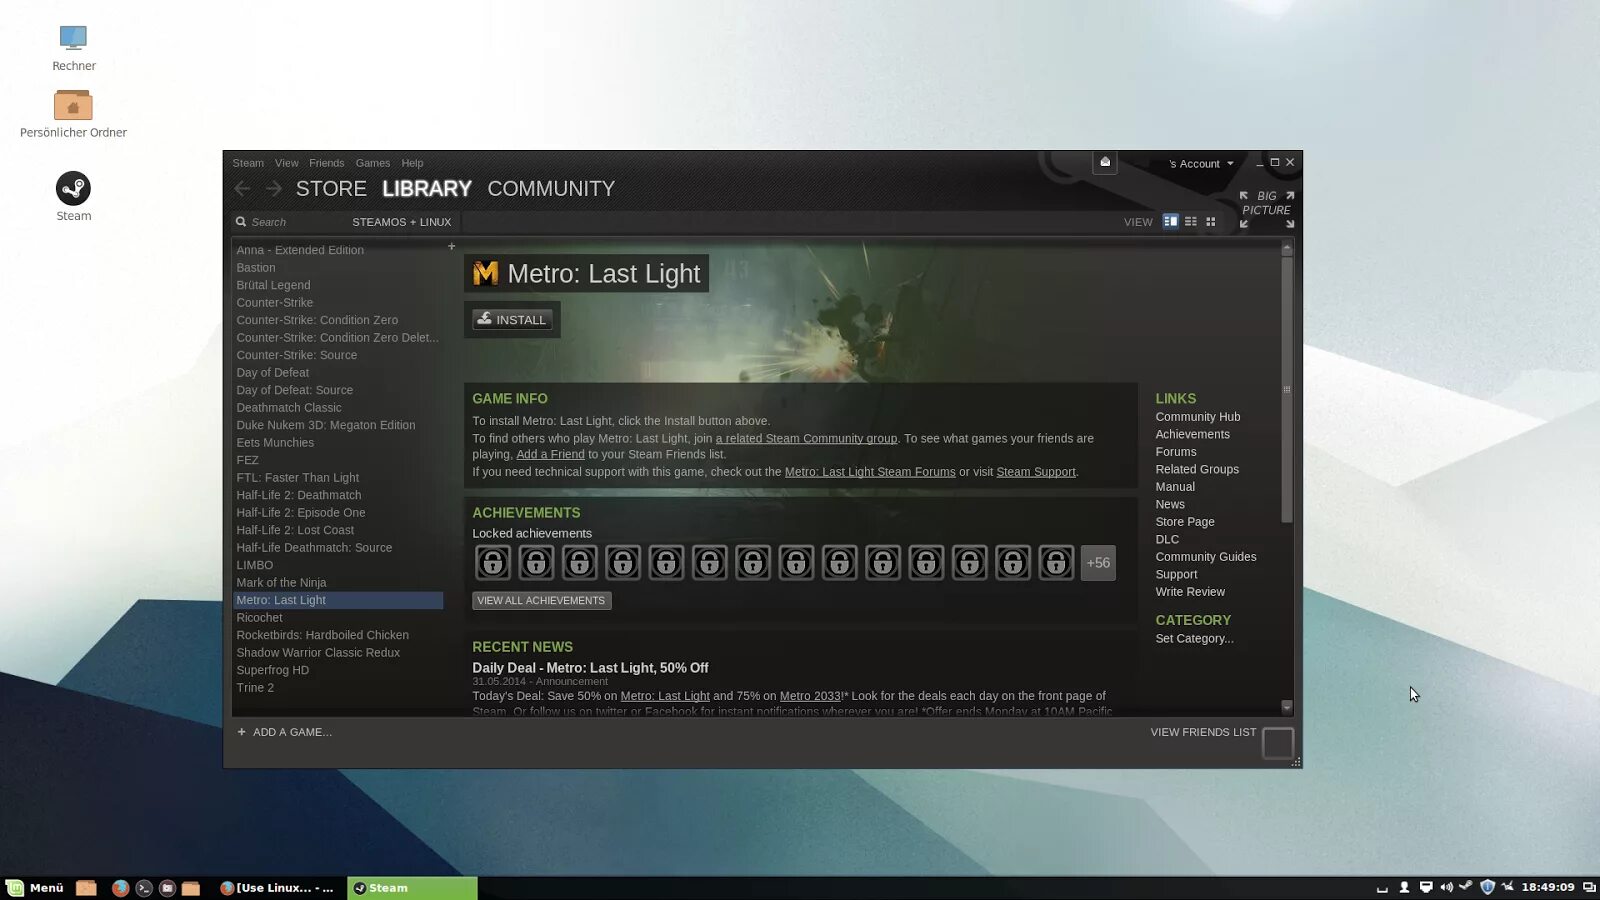Open the STEAMOS + LINUX library filter
The image size is (1600, 900).
coord(401,222)
